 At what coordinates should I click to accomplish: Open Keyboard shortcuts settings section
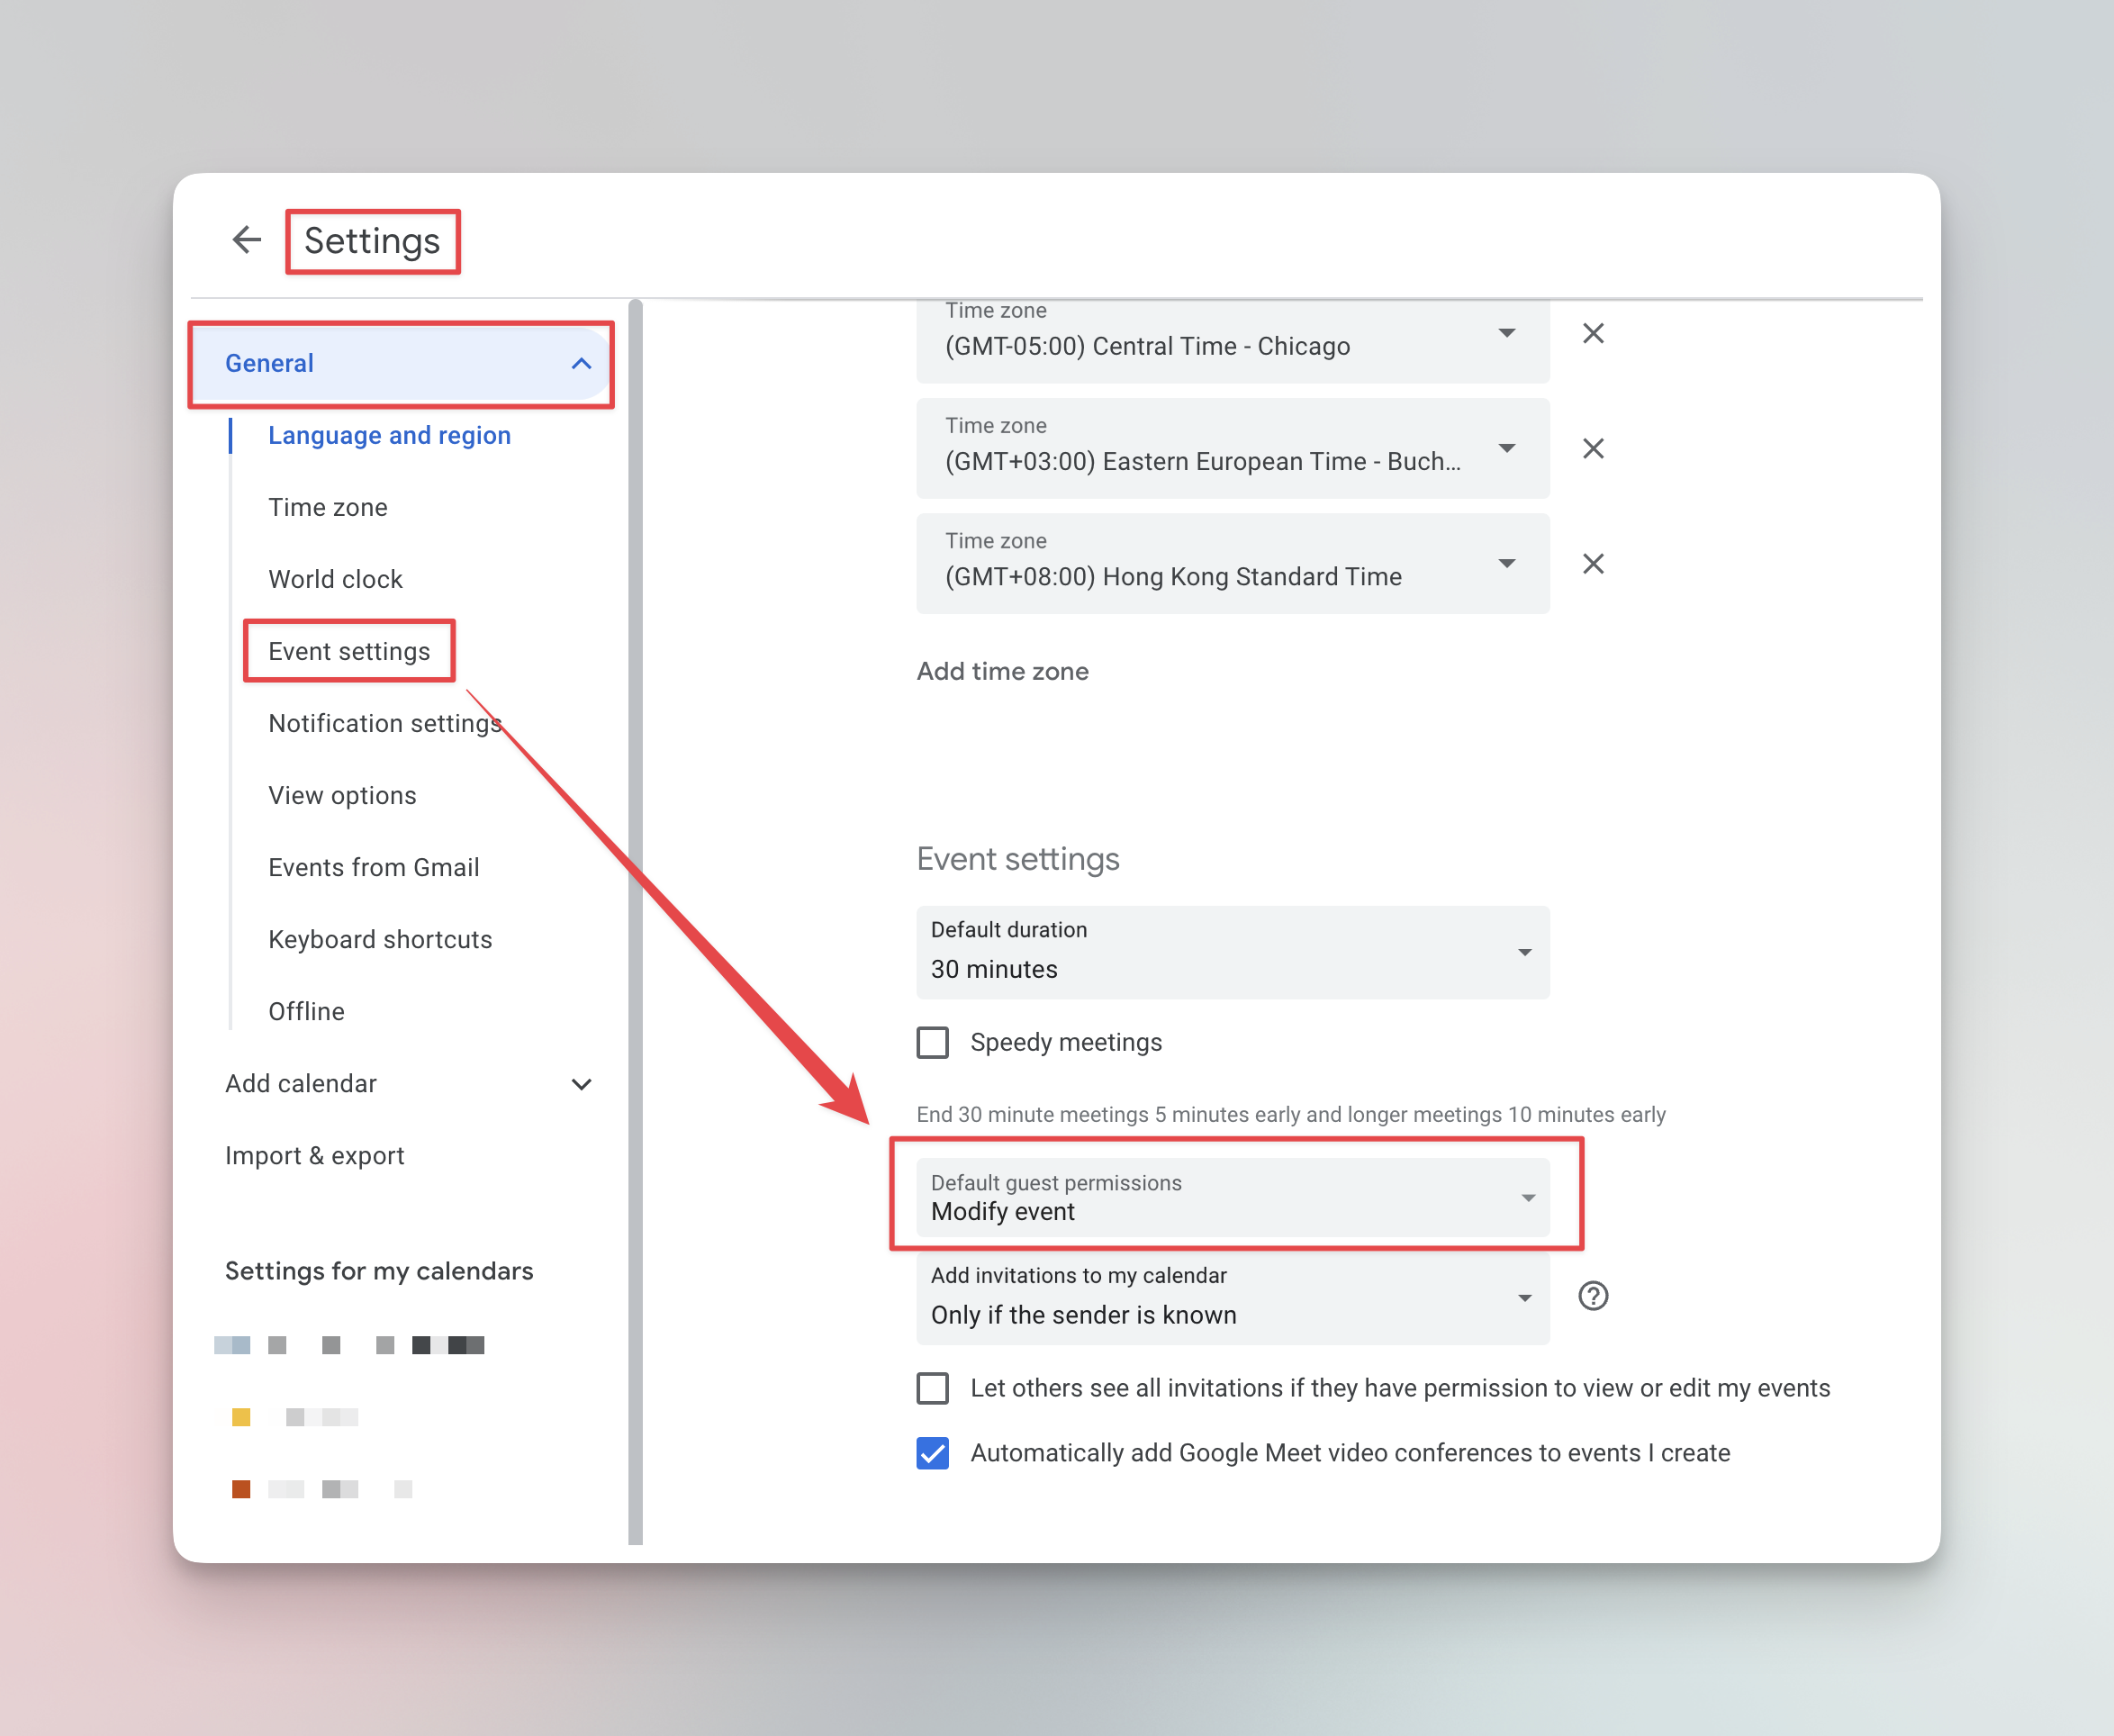point(380,939)
